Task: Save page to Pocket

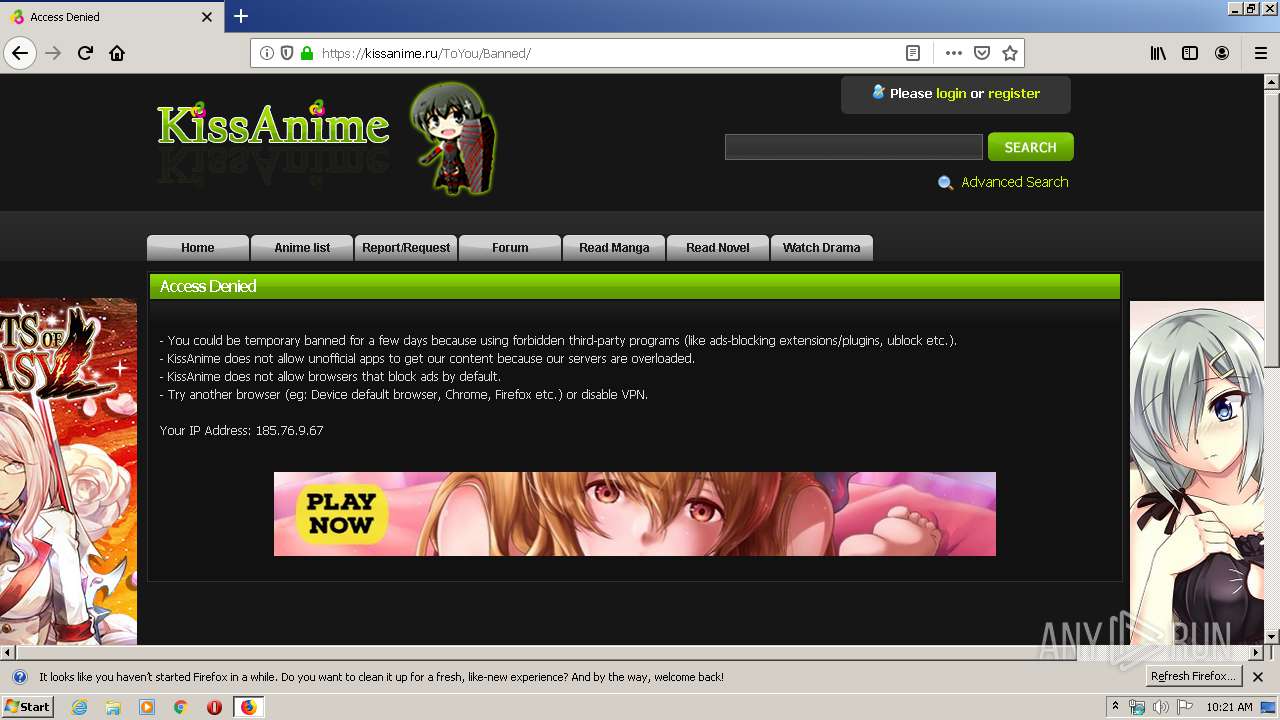Action: [982, 53]
